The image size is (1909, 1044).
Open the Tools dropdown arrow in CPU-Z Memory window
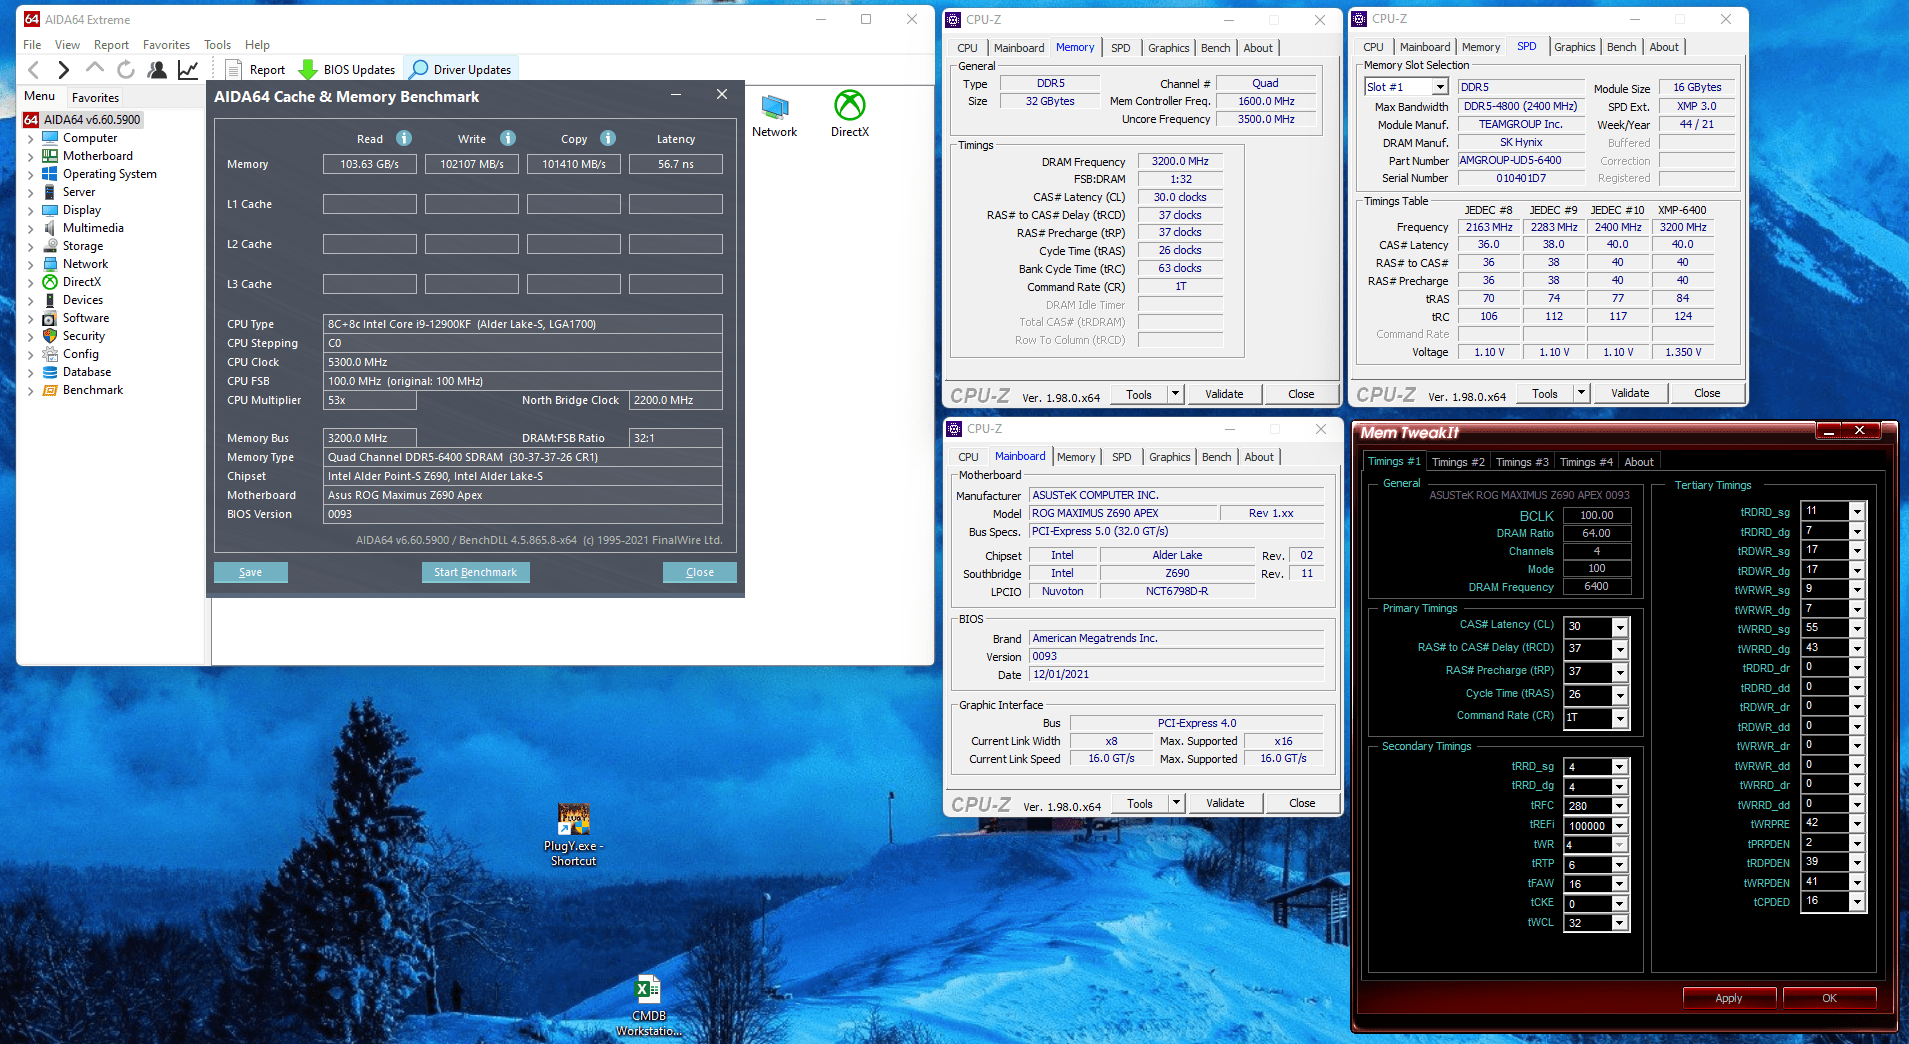pyautogui.click(x=1176, y=394)
